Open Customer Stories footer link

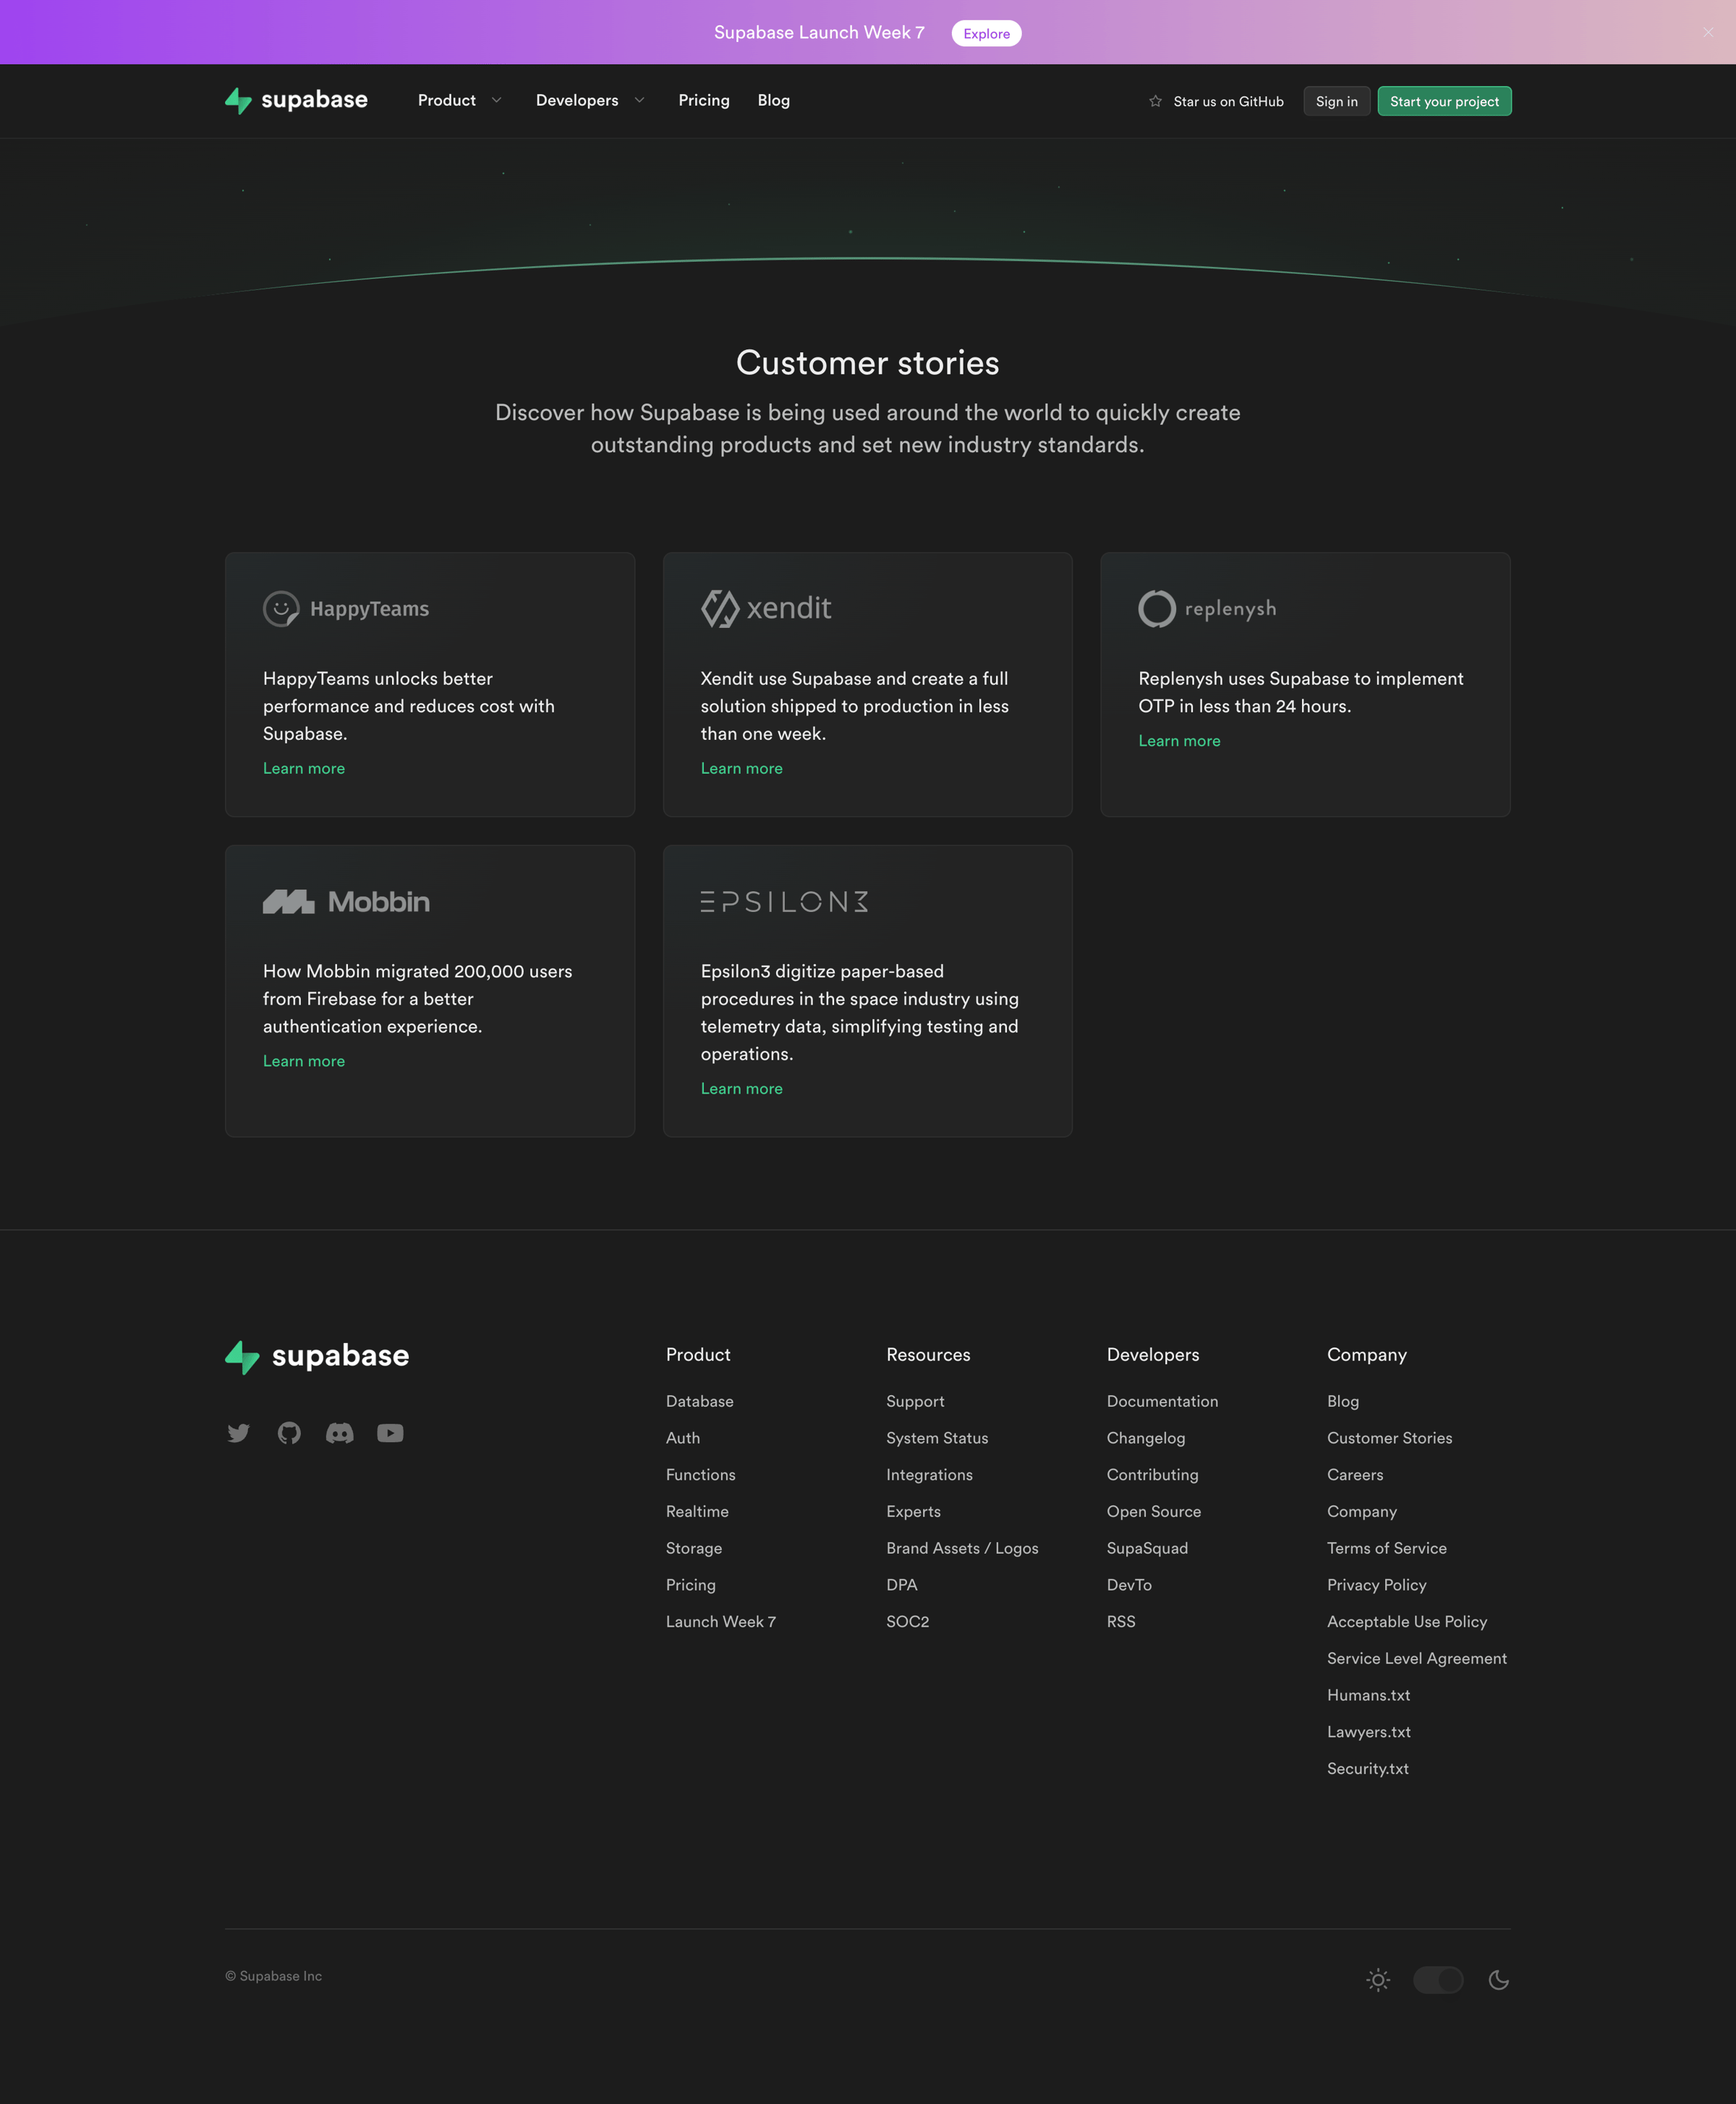point(1389,1438)
